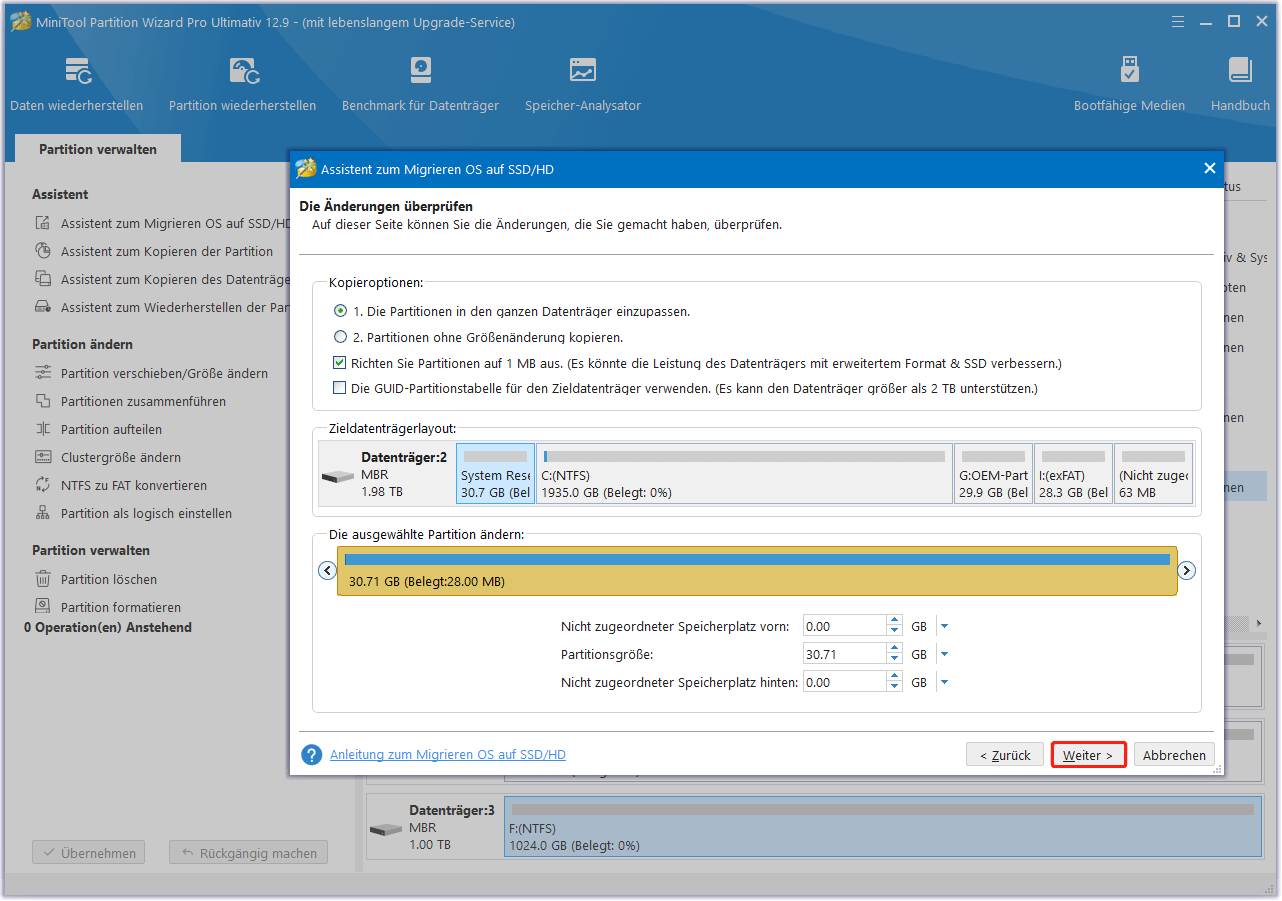Click Partition aufteilen icon
Viewport: 1282px width, 901px height.
pos(43,430)
